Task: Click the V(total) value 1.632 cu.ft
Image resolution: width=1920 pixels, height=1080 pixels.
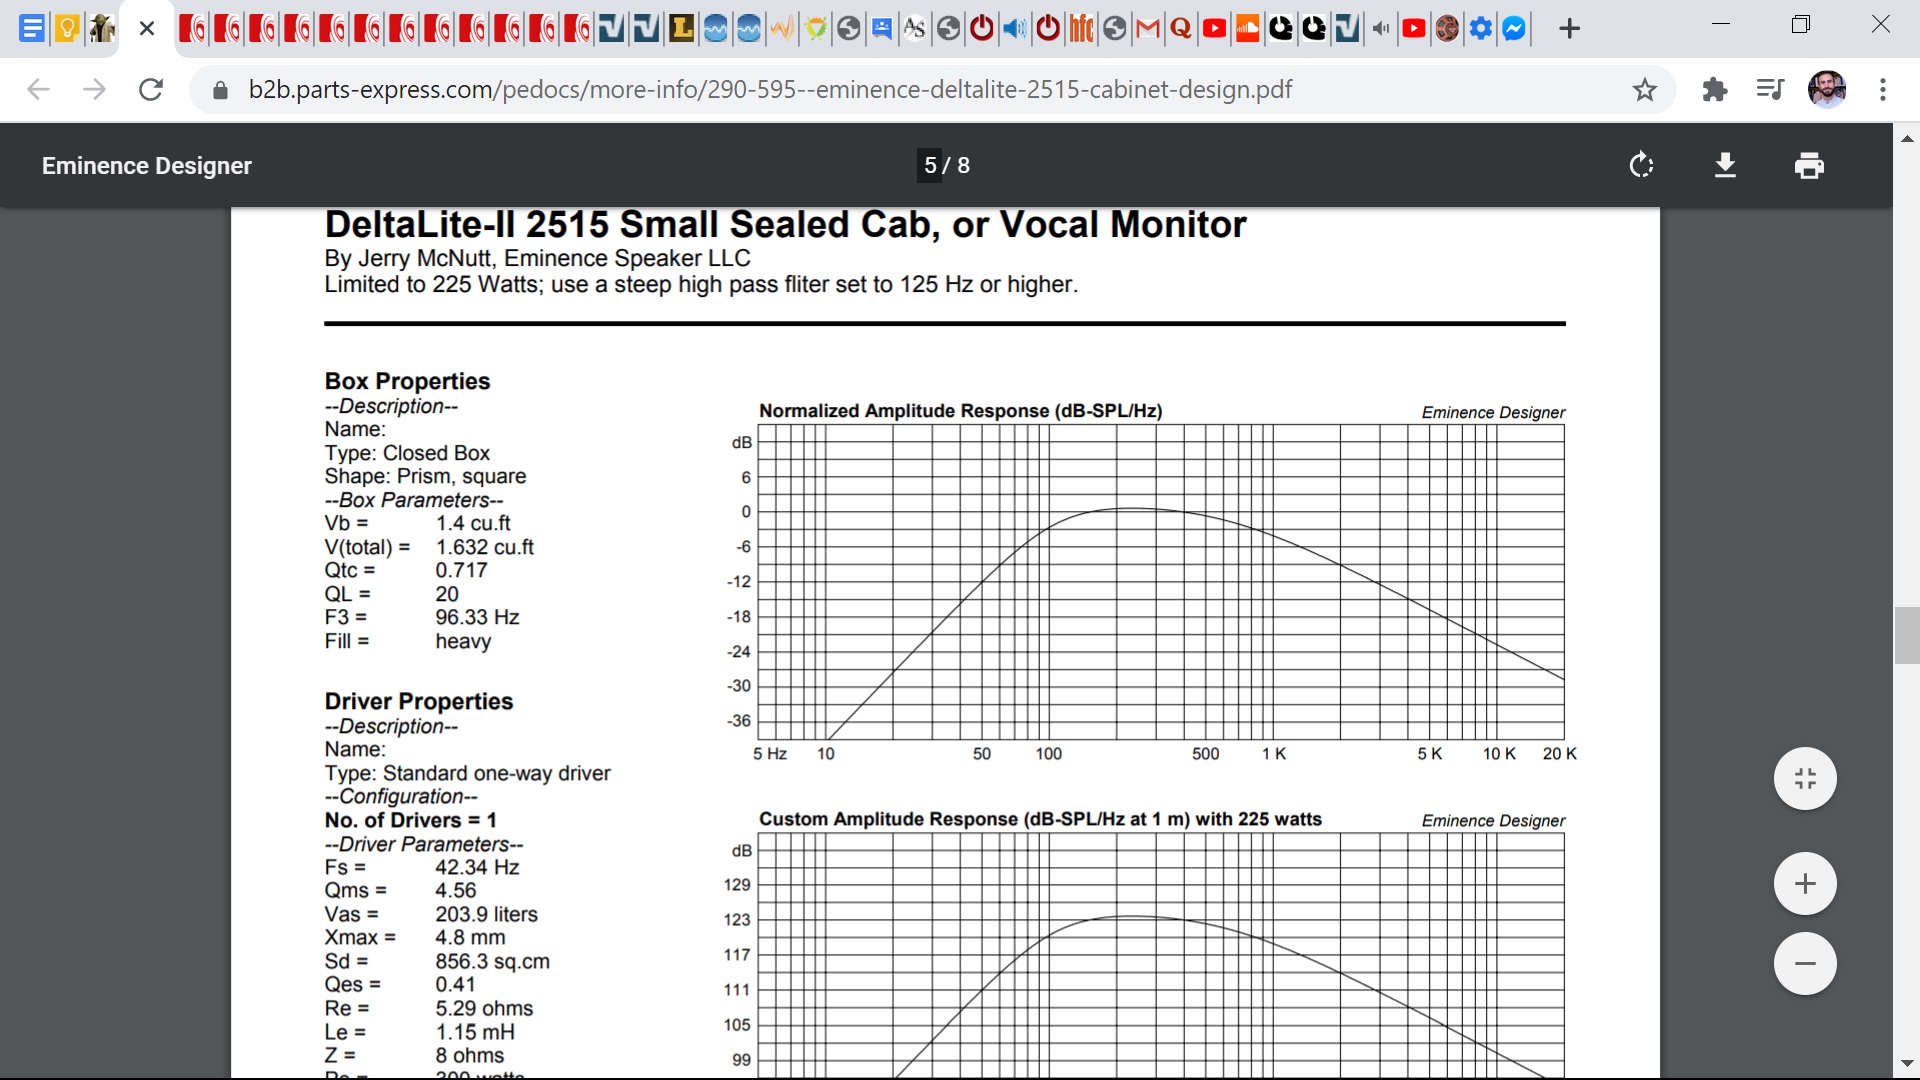Action: click(x=485, y=547)
